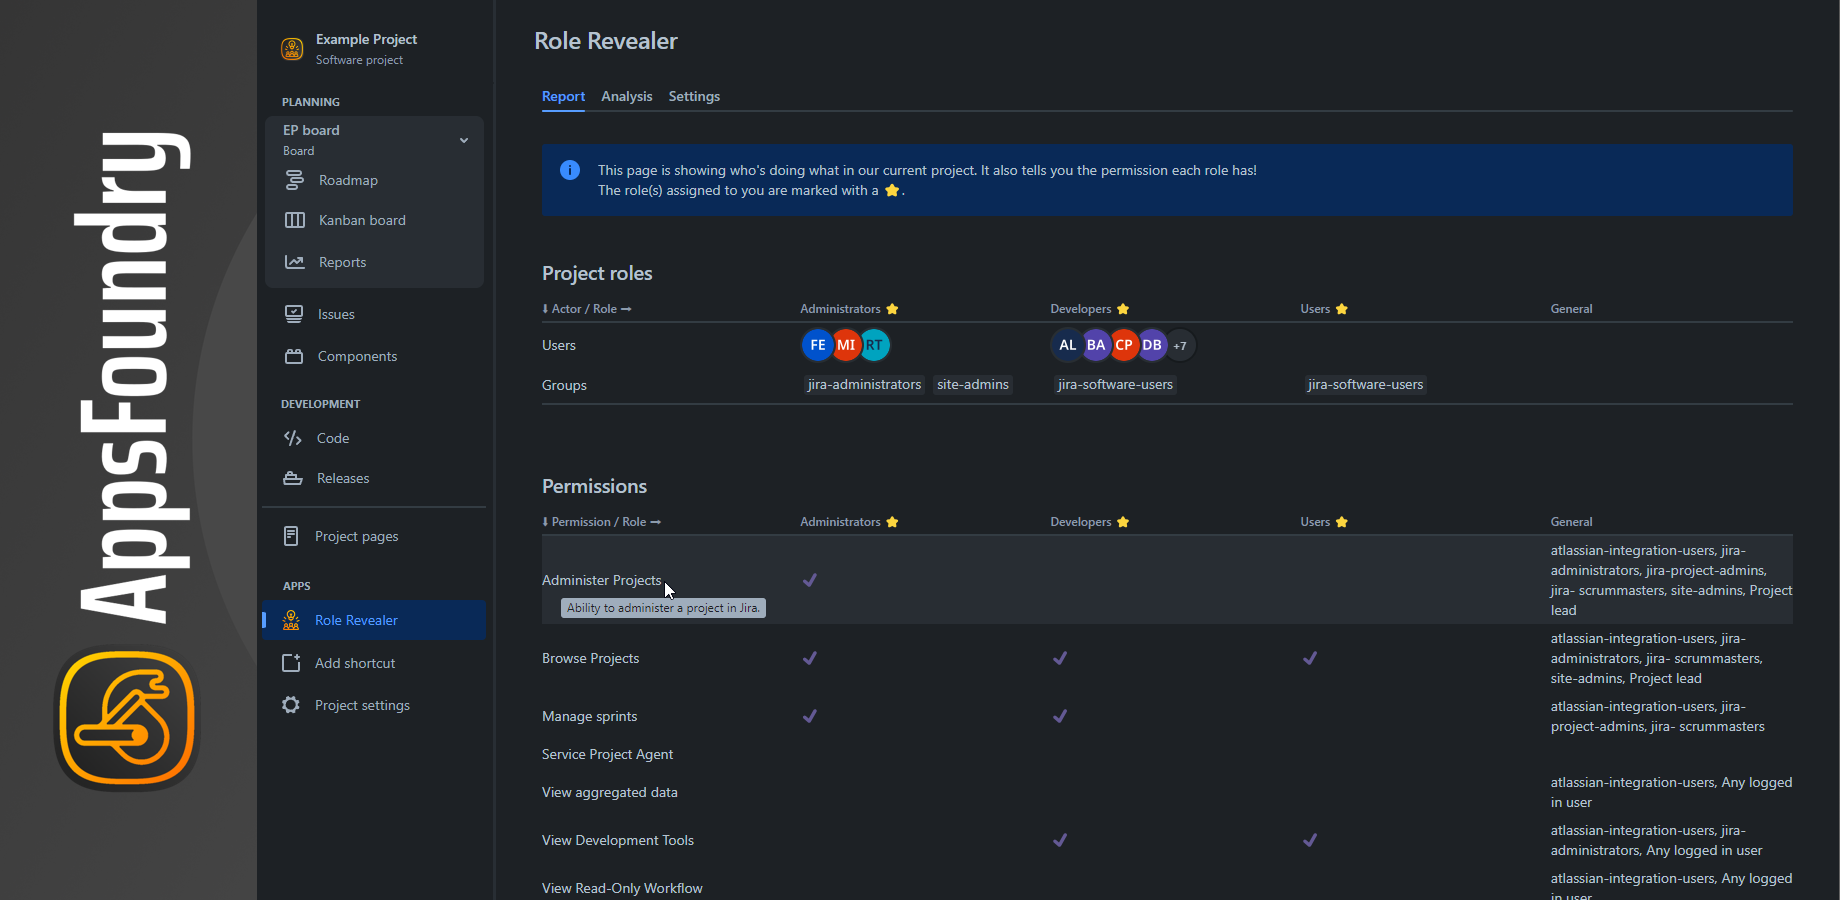
Task: Open Project pages link
Action: 356,536
